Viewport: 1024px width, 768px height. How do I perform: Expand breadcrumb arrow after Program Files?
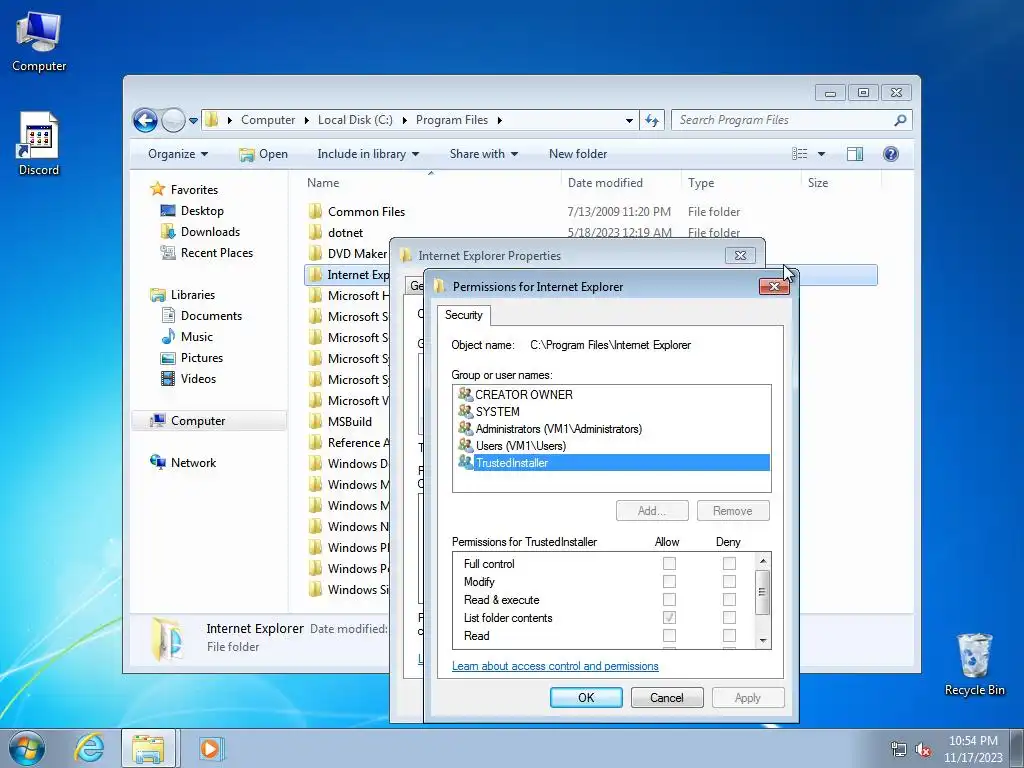(x=500, y=120)
